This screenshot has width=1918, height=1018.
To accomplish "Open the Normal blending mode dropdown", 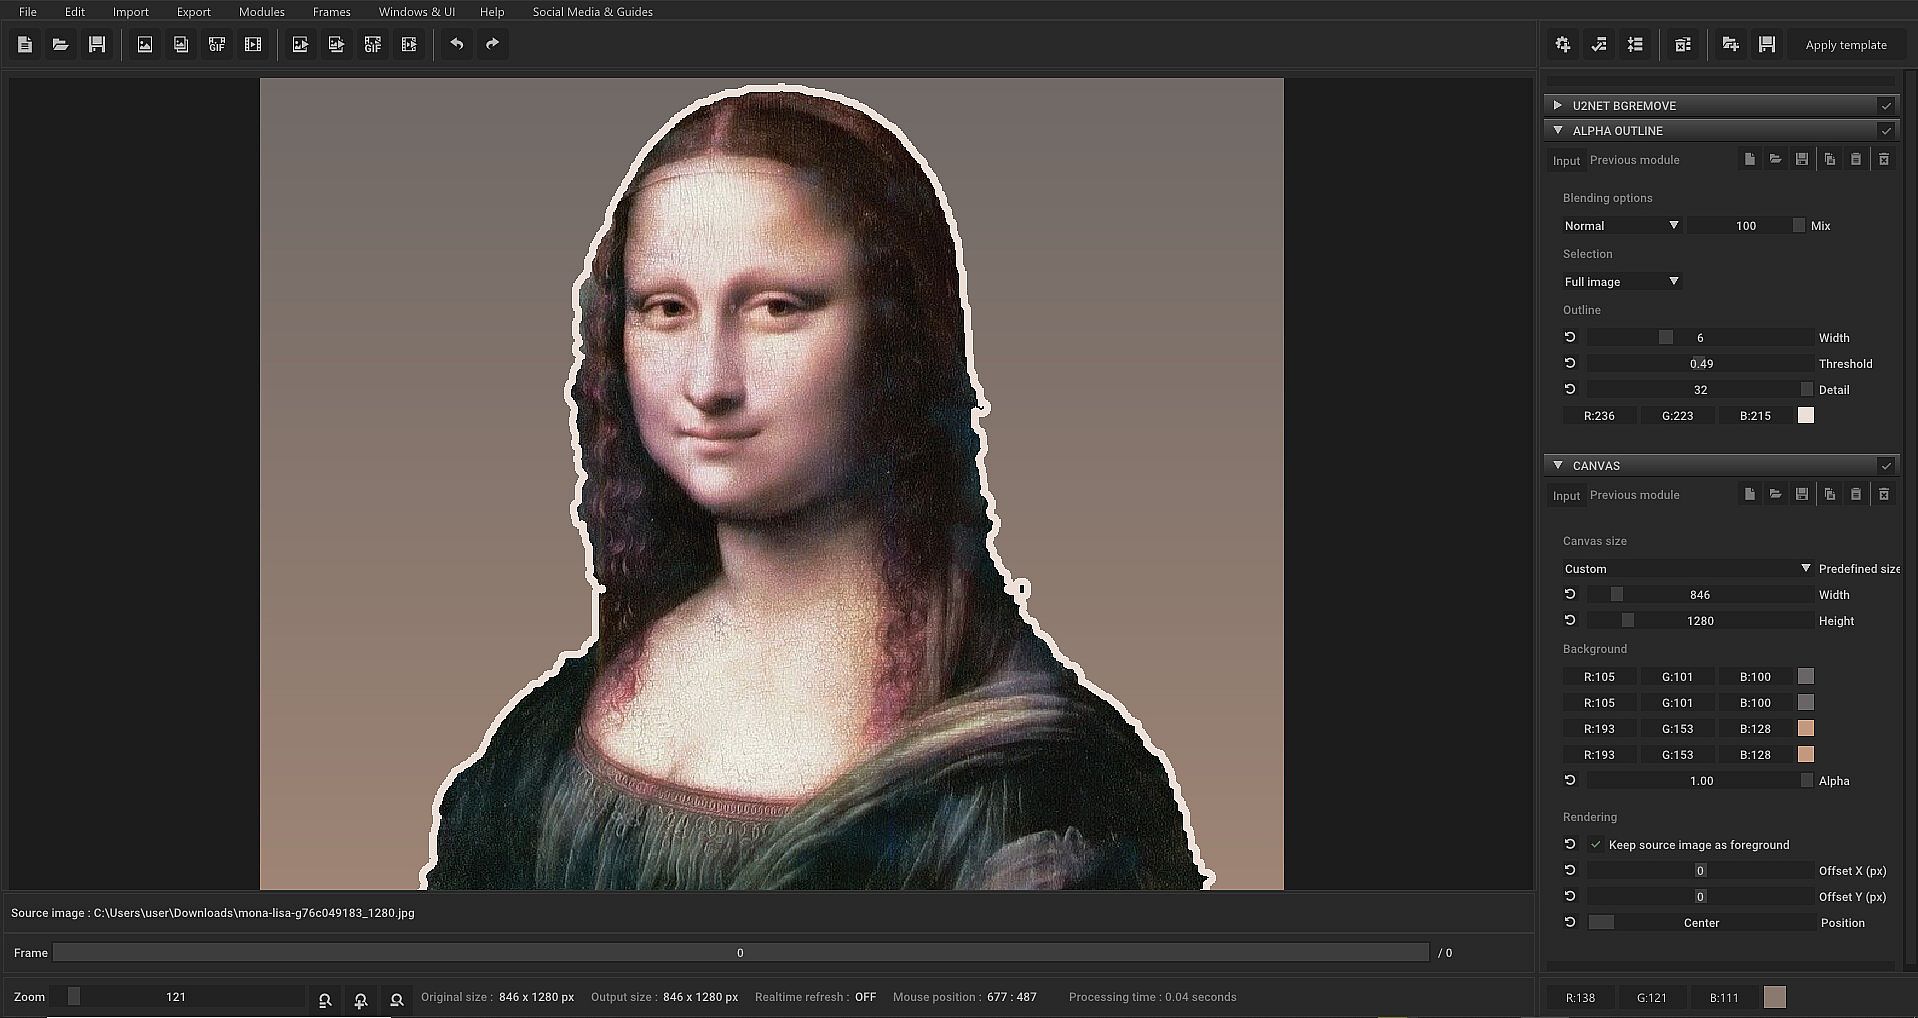I will click(1620, 226).
